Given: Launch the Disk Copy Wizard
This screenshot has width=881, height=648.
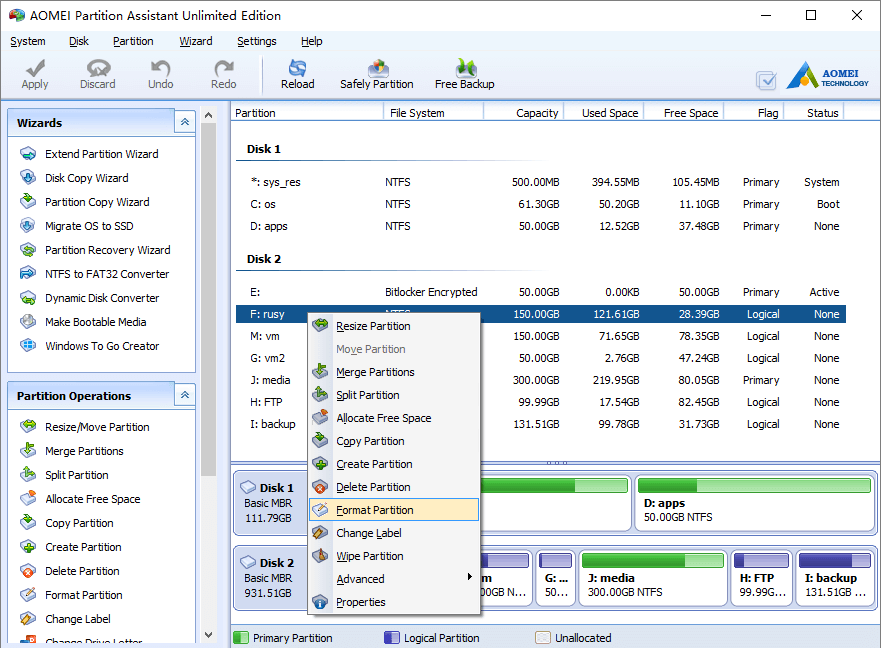Looking at the screenshot, I should [74, 178].
